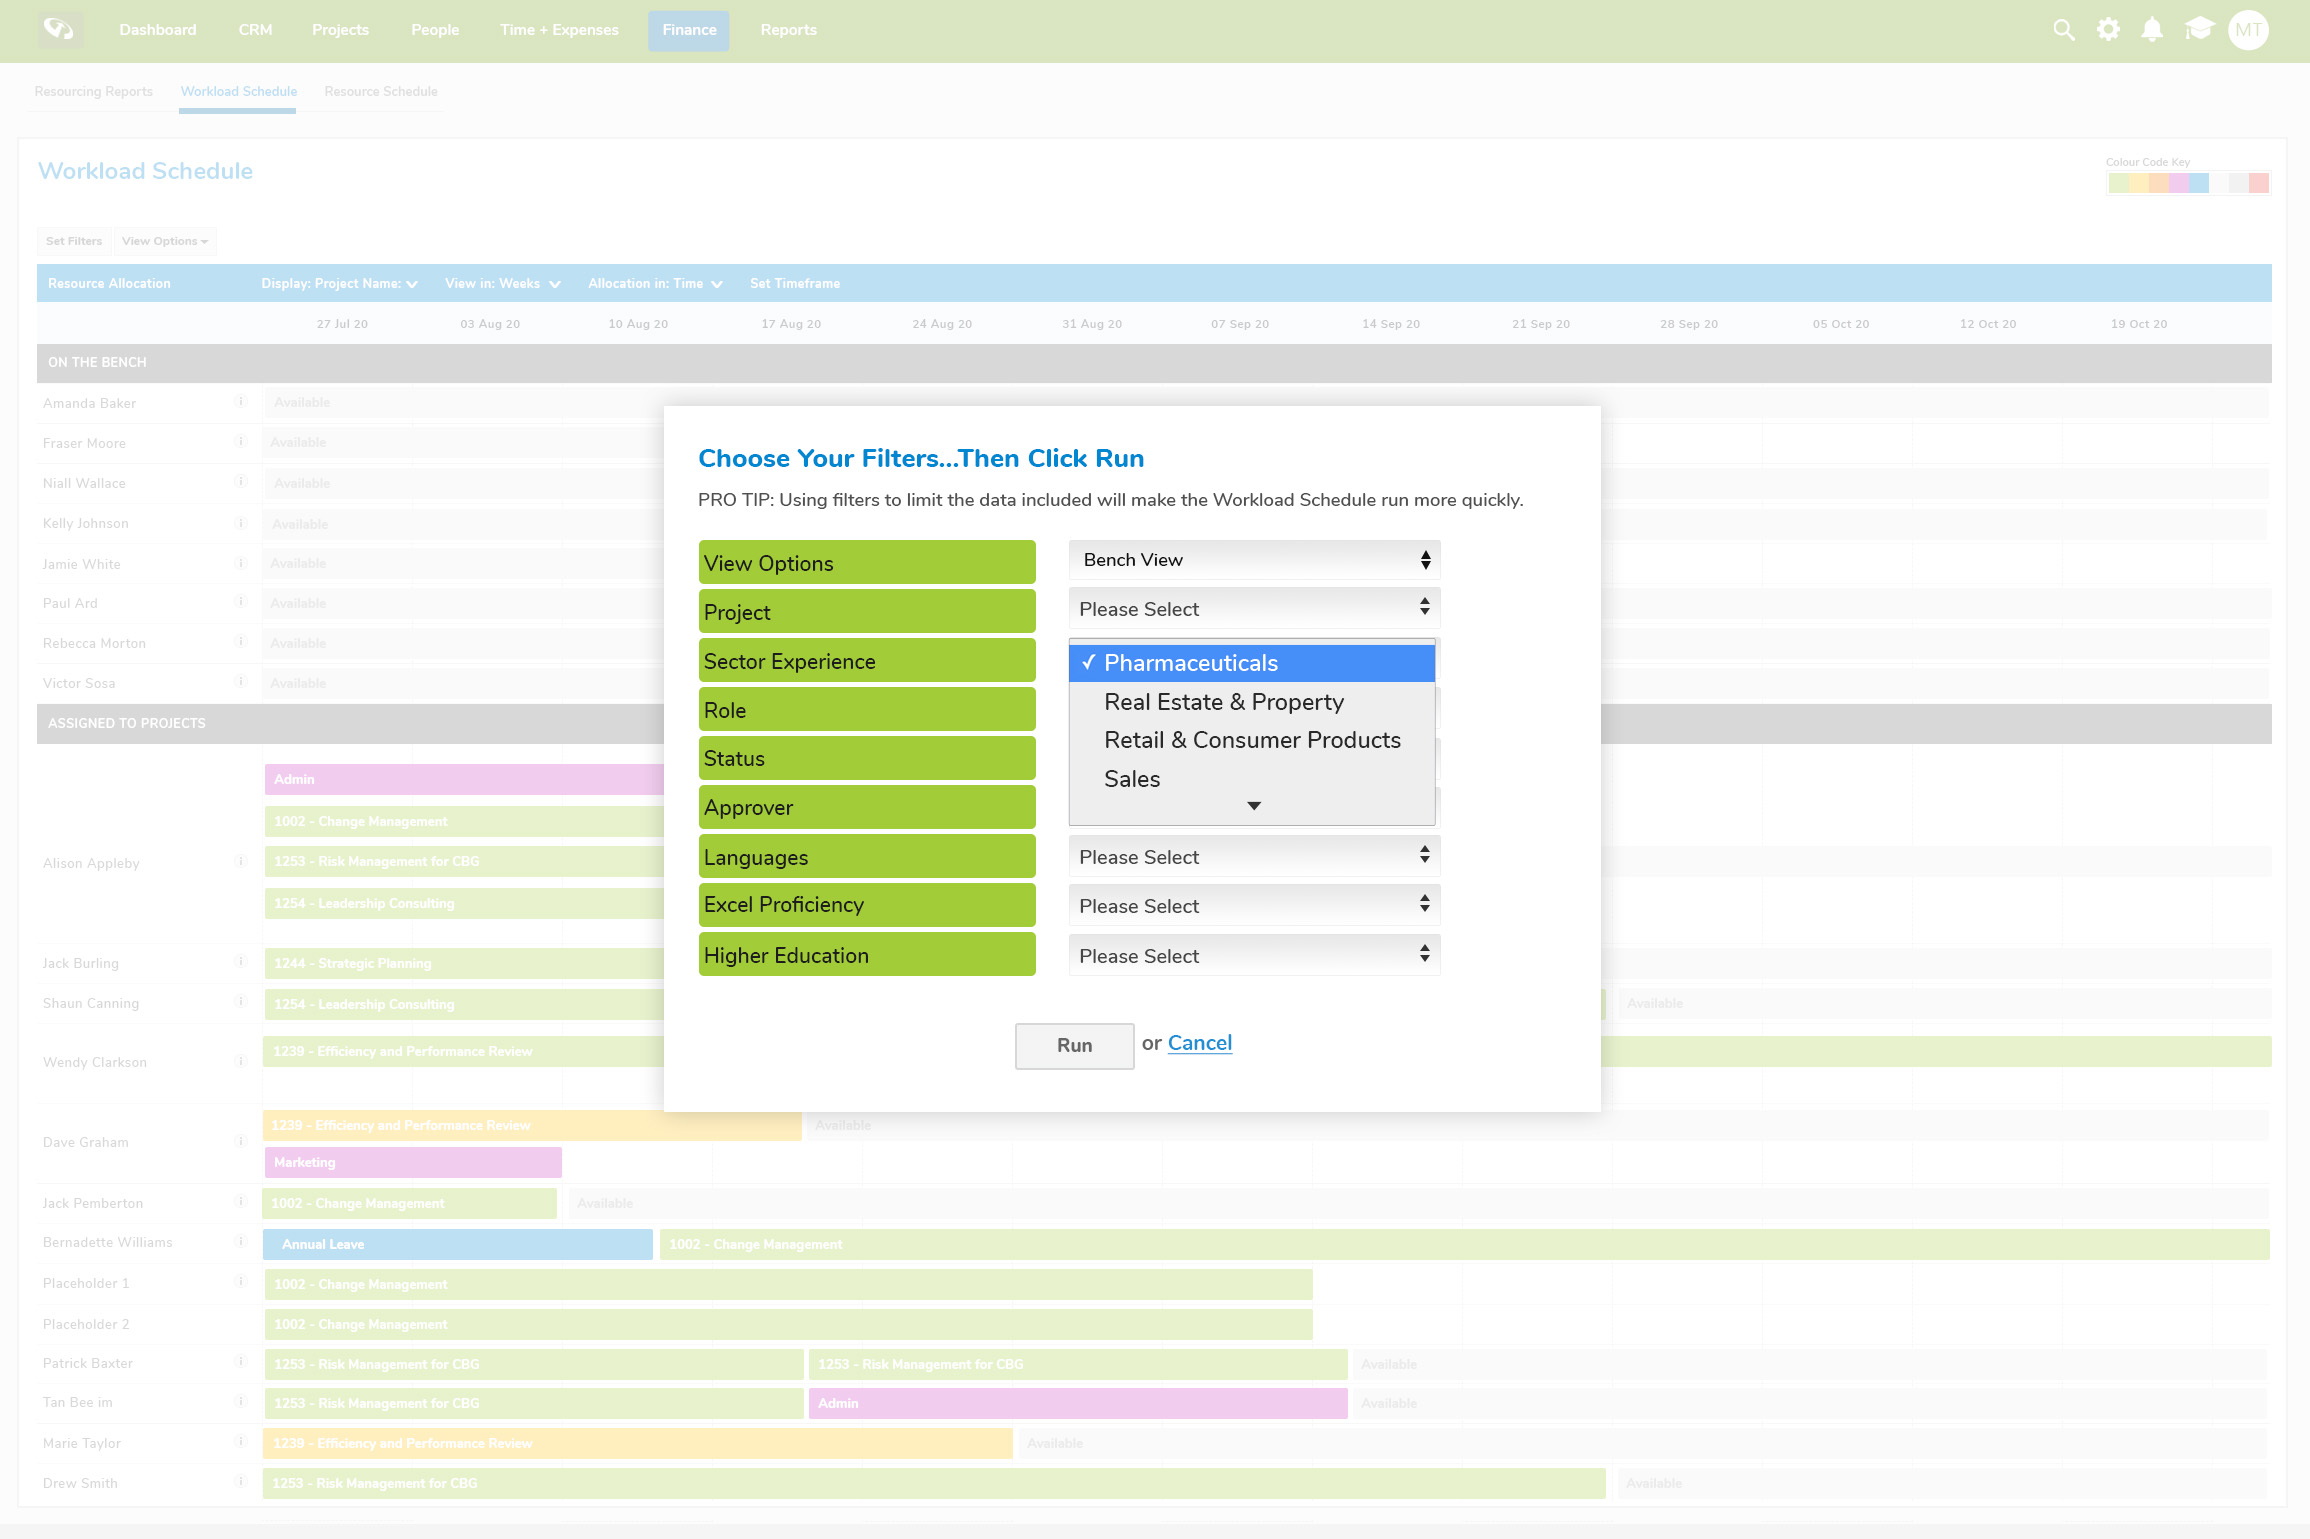This screenshot has height=1539, width=2310.
Task: Switch to Resource Schedule tab
Action: [x=380, y=91]
